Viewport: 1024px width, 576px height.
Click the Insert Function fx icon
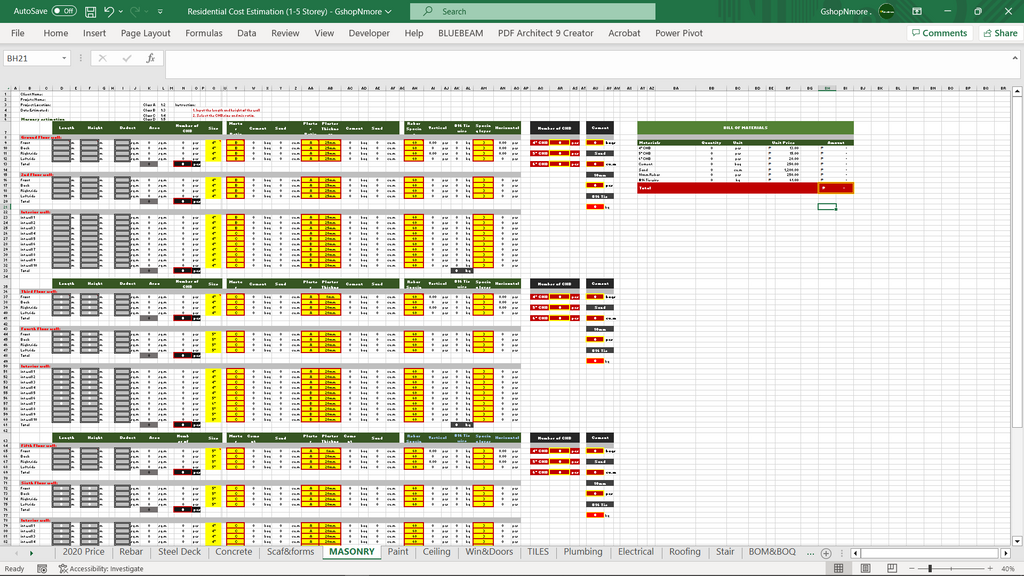[150, 58]
